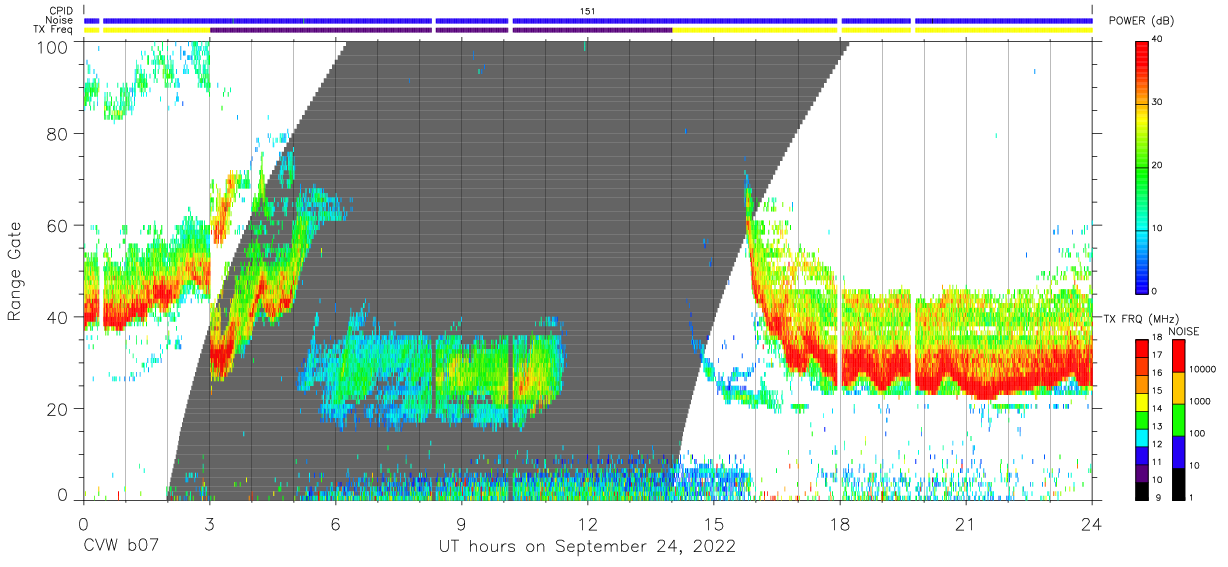Click tick label 60 on Range Gate axis
This screenshot has width=1228, height=567.
pyautogui.click(x=59, y=226)
